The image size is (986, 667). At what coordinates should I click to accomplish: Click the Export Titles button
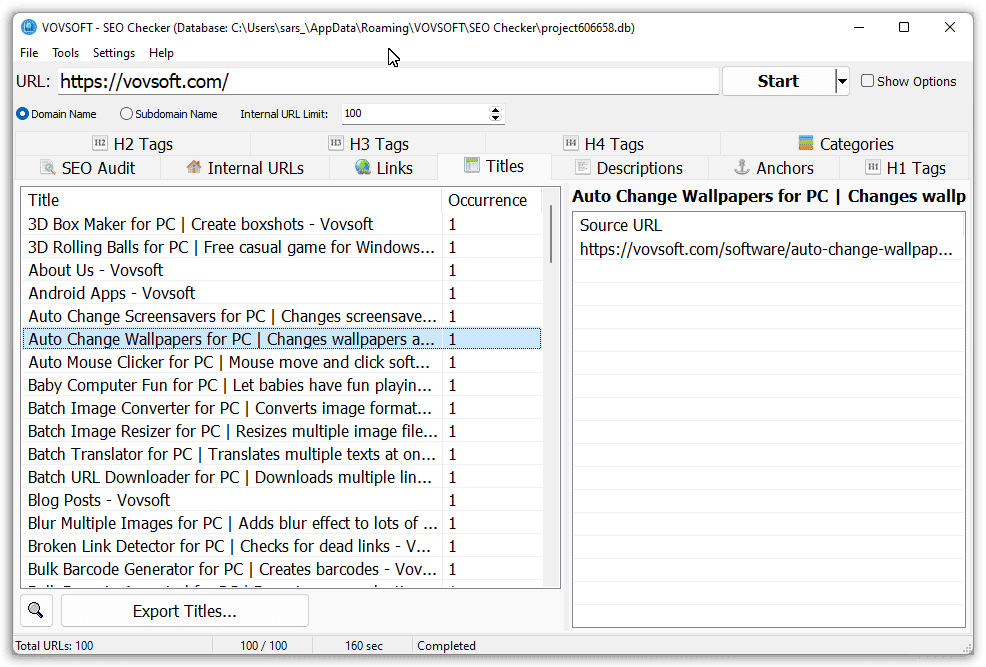pyautogui.click(x=185, y=611)
